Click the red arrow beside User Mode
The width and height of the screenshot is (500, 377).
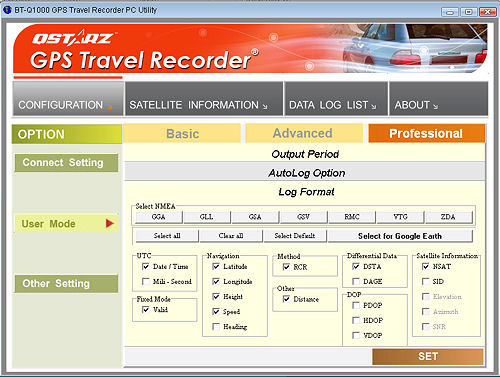[x=110, y=223]
